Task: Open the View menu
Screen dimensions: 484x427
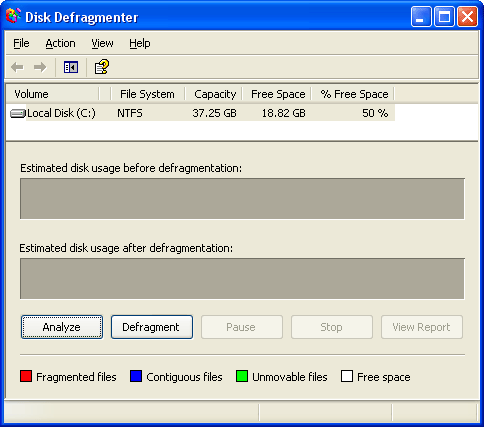Action: 102,43
